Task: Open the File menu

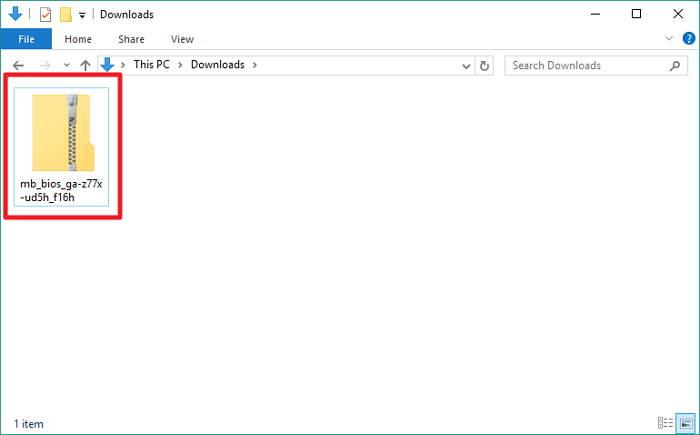Action: (x=25, y=39)
